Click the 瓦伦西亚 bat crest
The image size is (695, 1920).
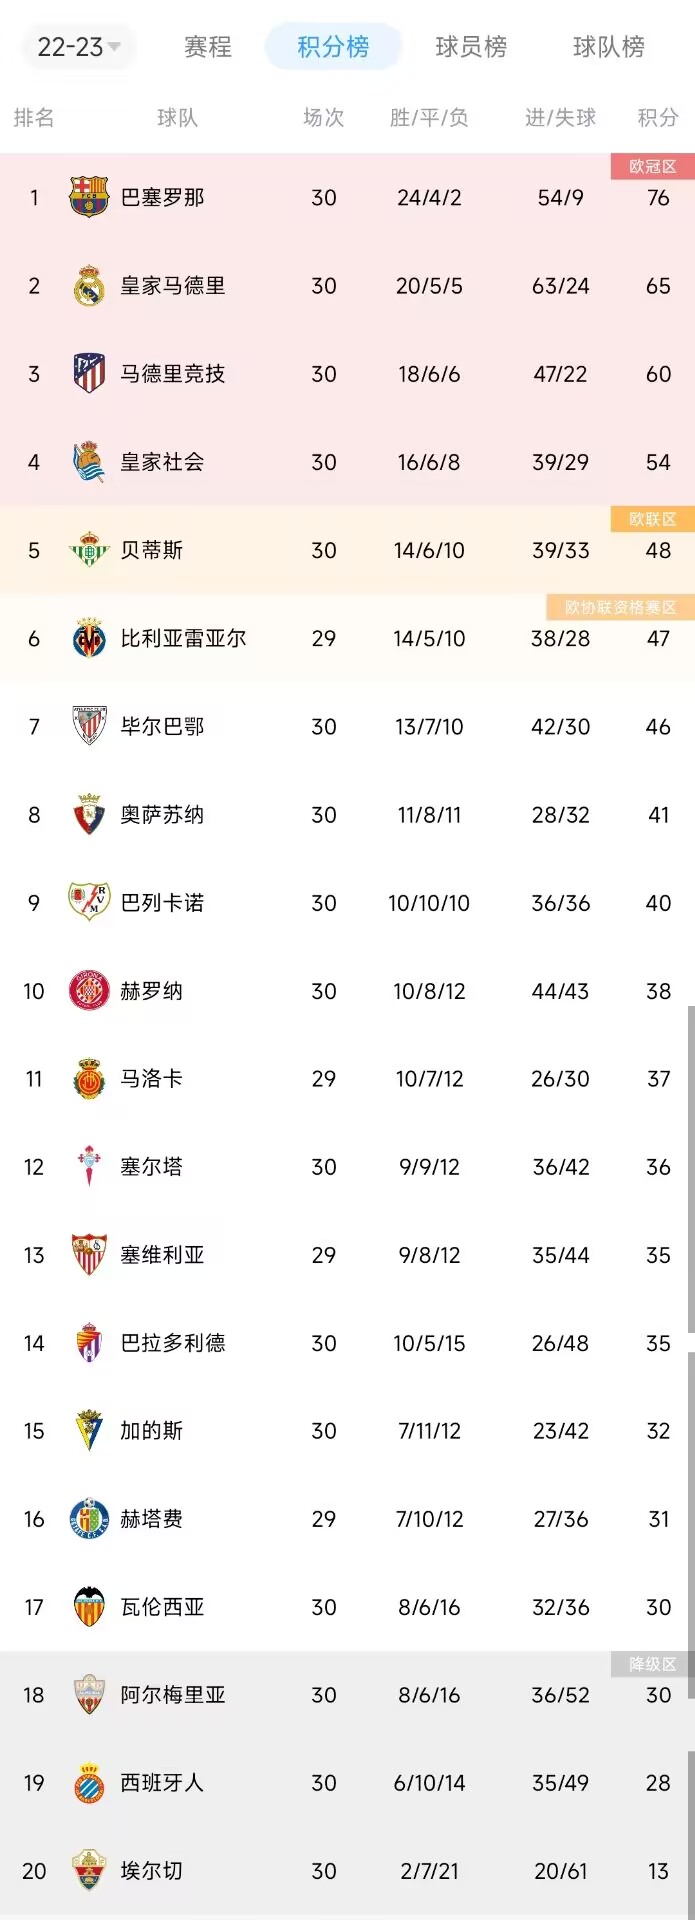[x=89, y=1607]
